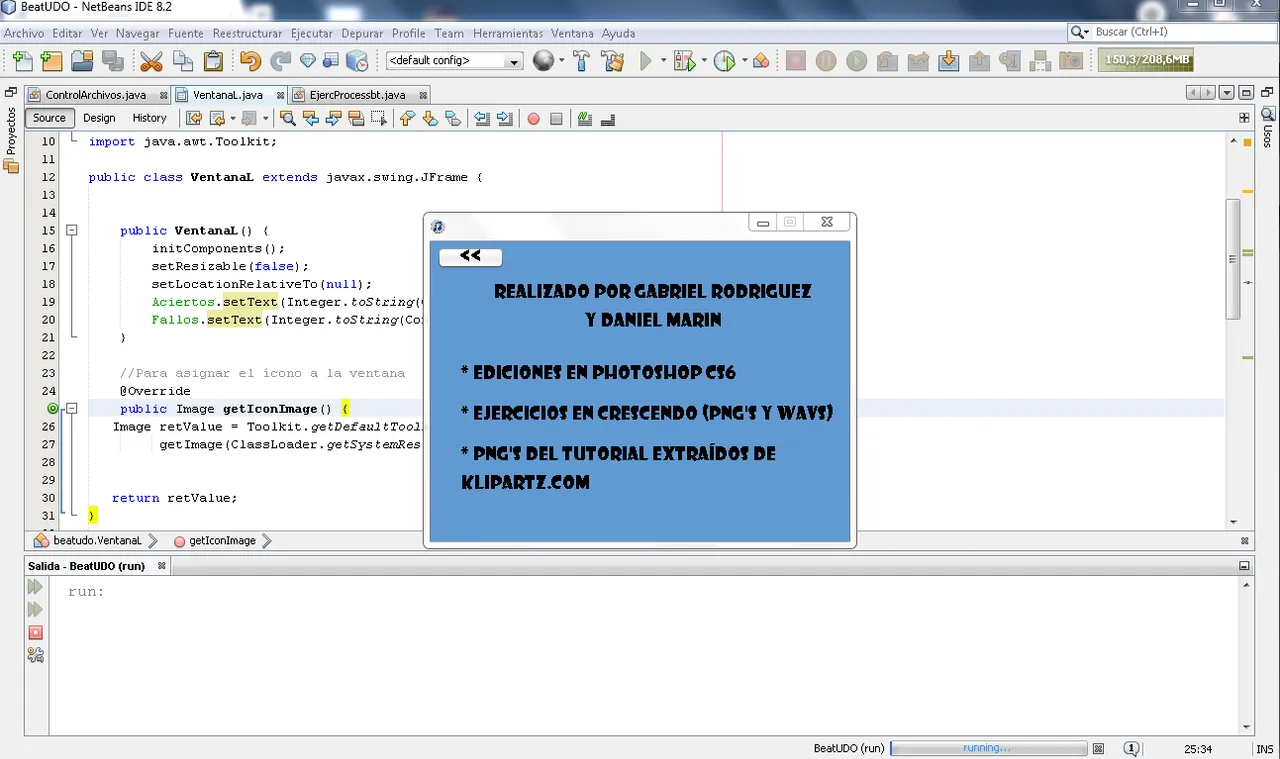Debug project toolbar icon
Viewport: 1280px width, 759px height.
pyautogui.click(x=685, y=61)
